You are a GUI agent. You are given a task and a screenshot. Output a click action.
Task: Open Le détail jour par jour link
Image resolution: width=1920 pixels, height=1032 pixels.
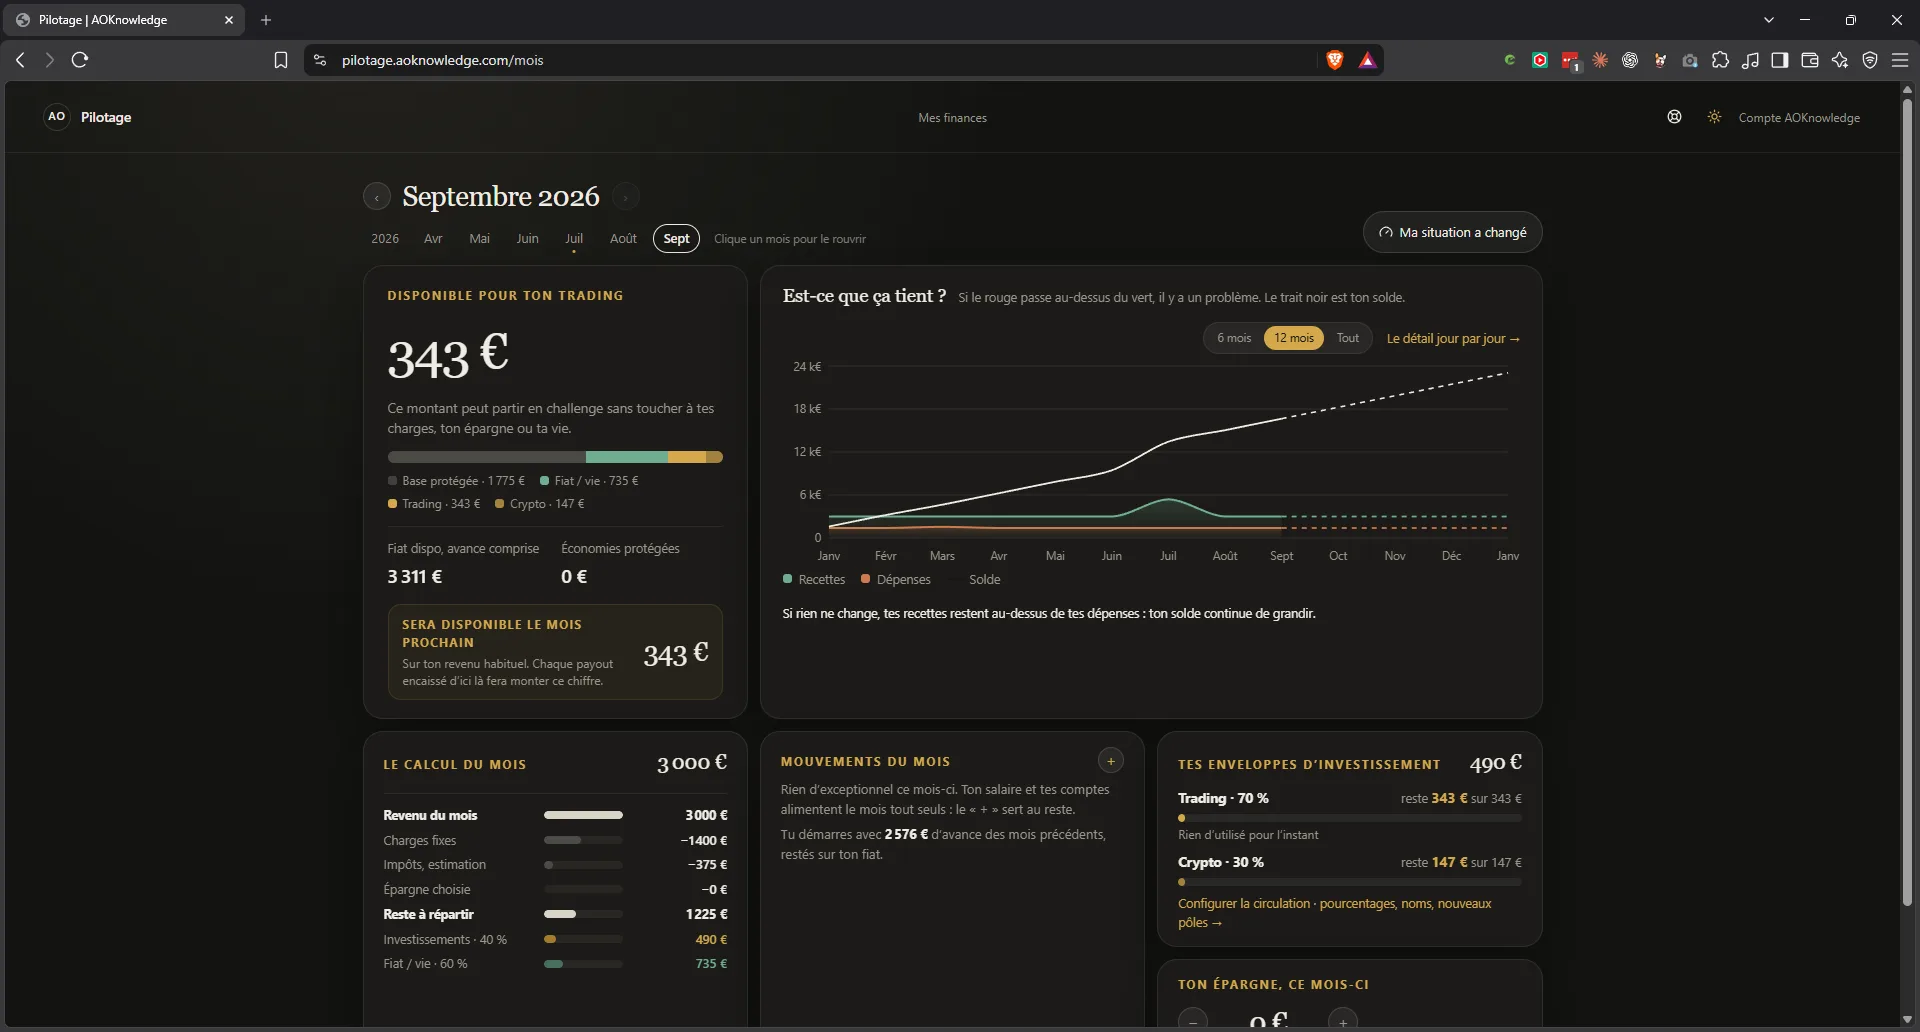click(x=1453, y=339)
